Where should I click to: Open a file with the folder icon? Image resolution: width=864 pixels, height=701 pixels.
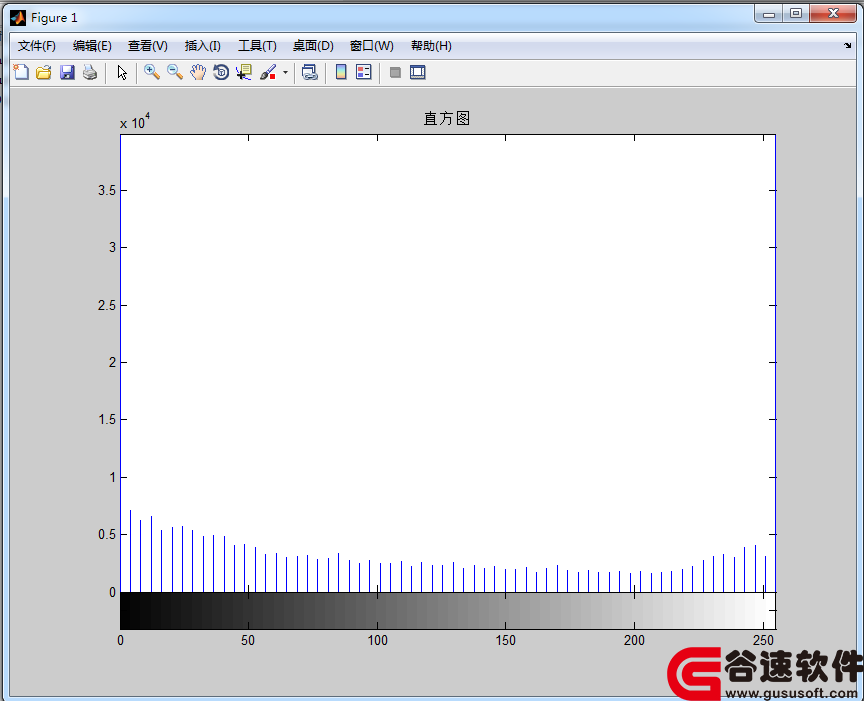(44, 72)
